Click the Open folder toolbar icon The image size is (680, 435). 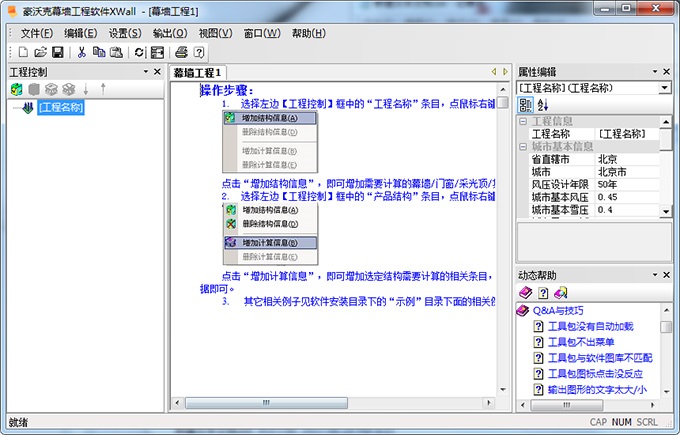40,52
